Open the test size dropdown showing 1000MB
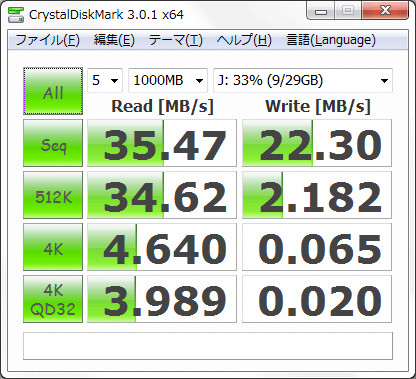 [168, 80]
